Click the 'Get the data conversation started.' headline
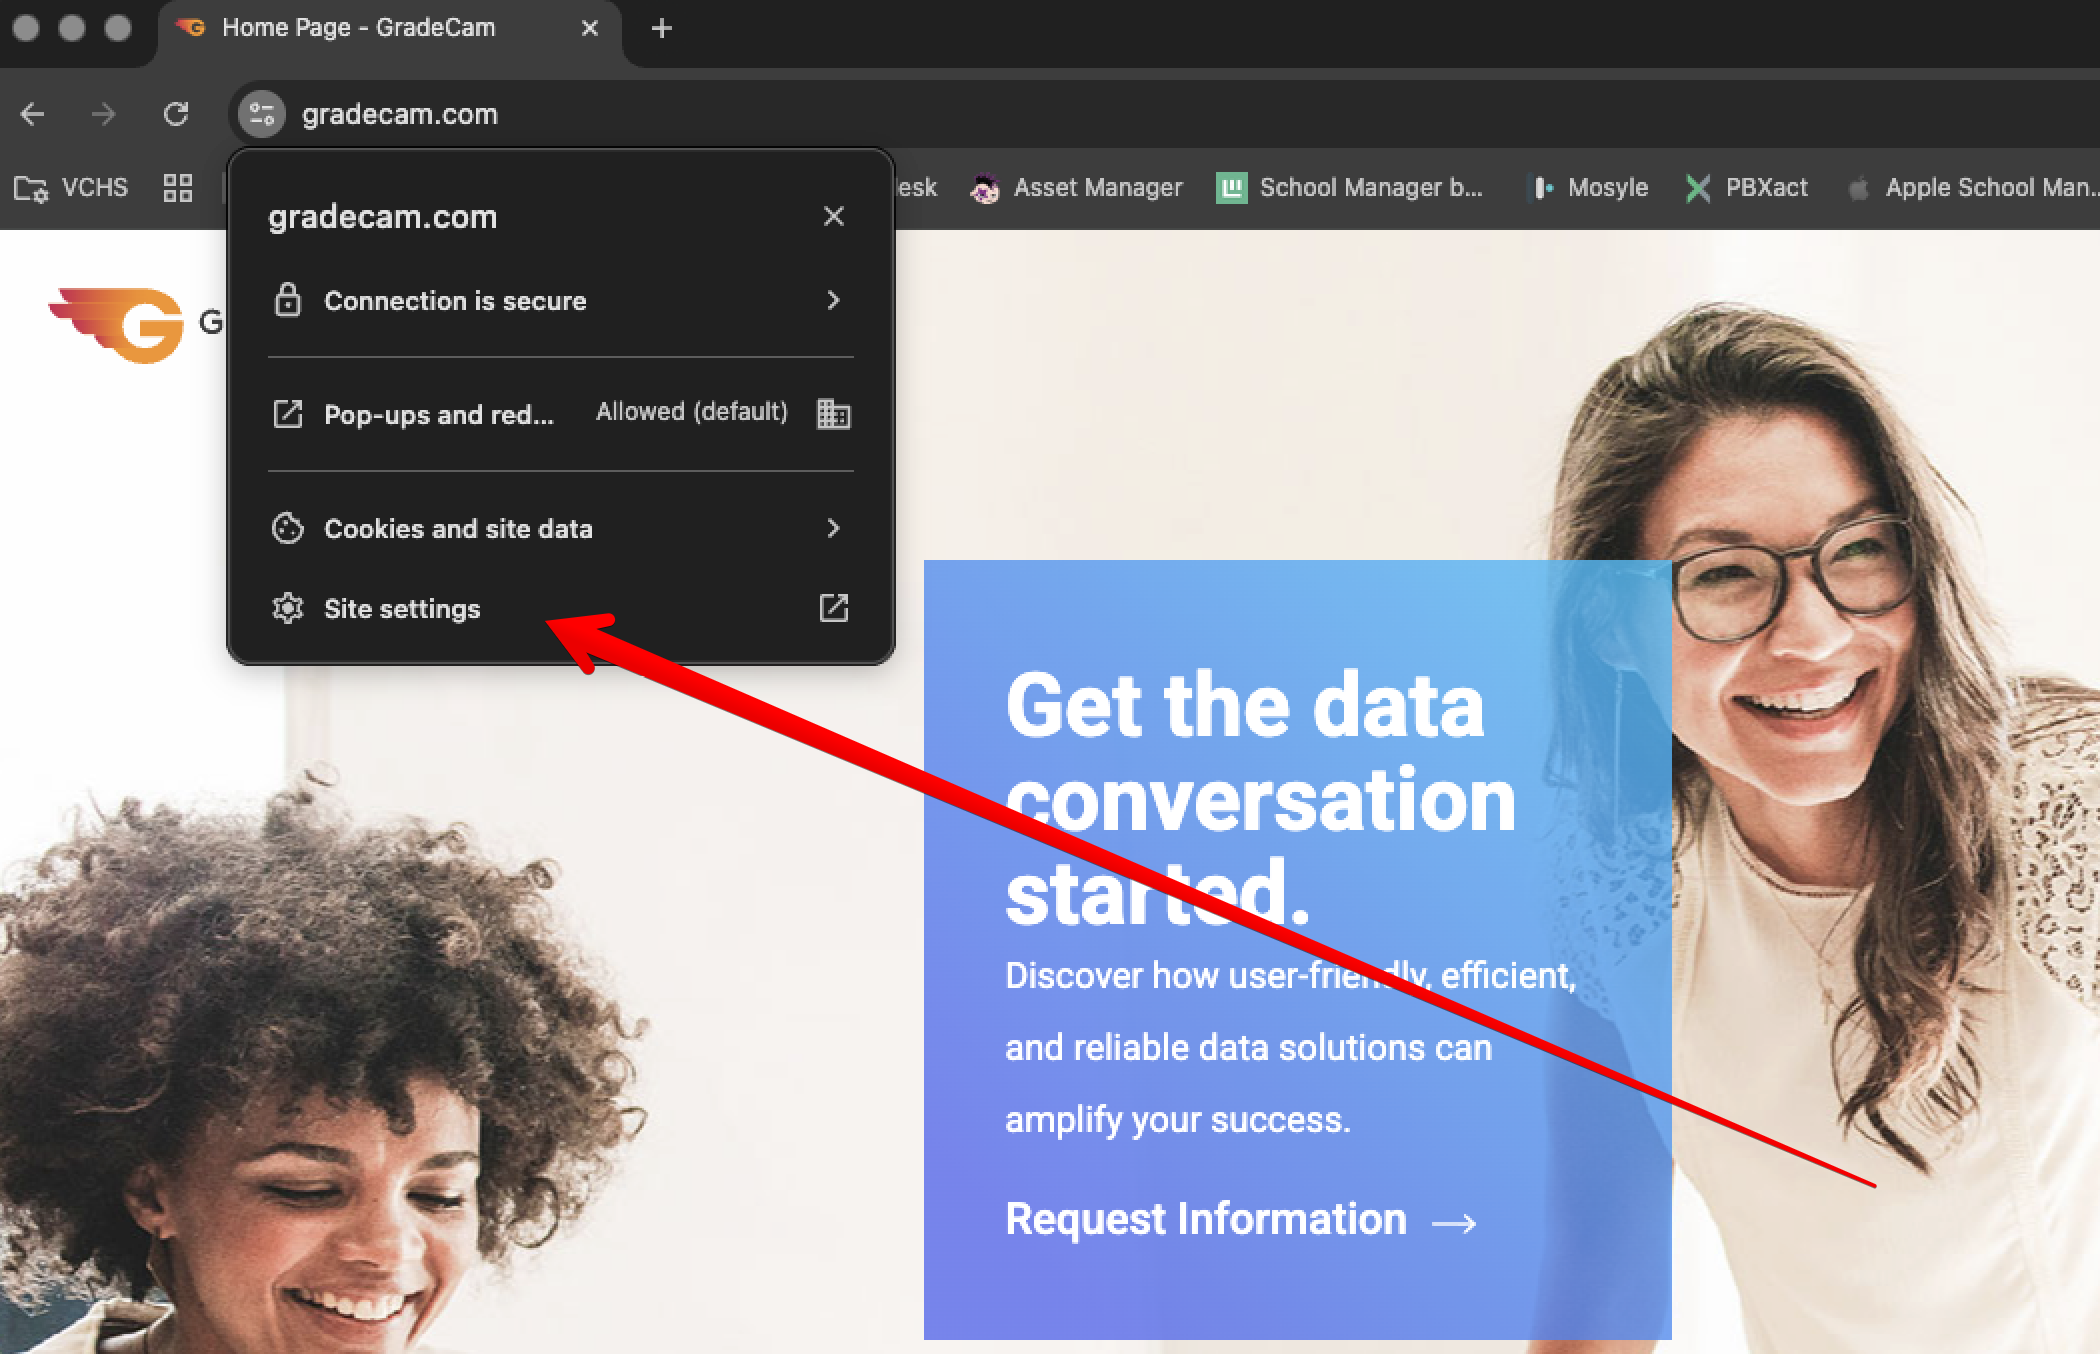The height and width of the screenshot is (1354, 2100). 1260,798
